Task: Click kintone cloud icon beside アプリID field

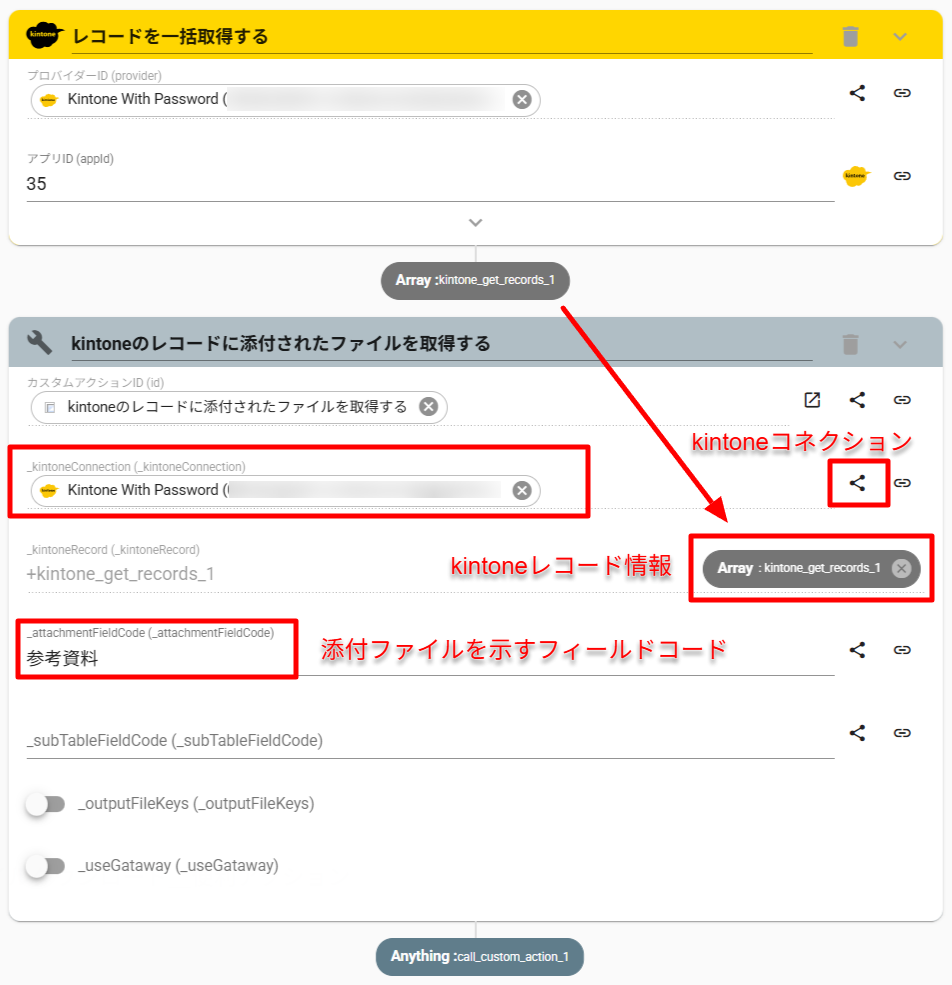Action: [x=856, y=176]
